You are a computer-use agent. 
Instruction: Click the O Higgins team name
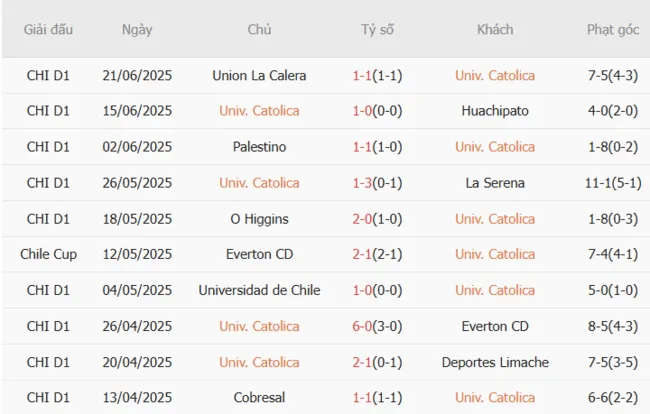coord(259,219)
